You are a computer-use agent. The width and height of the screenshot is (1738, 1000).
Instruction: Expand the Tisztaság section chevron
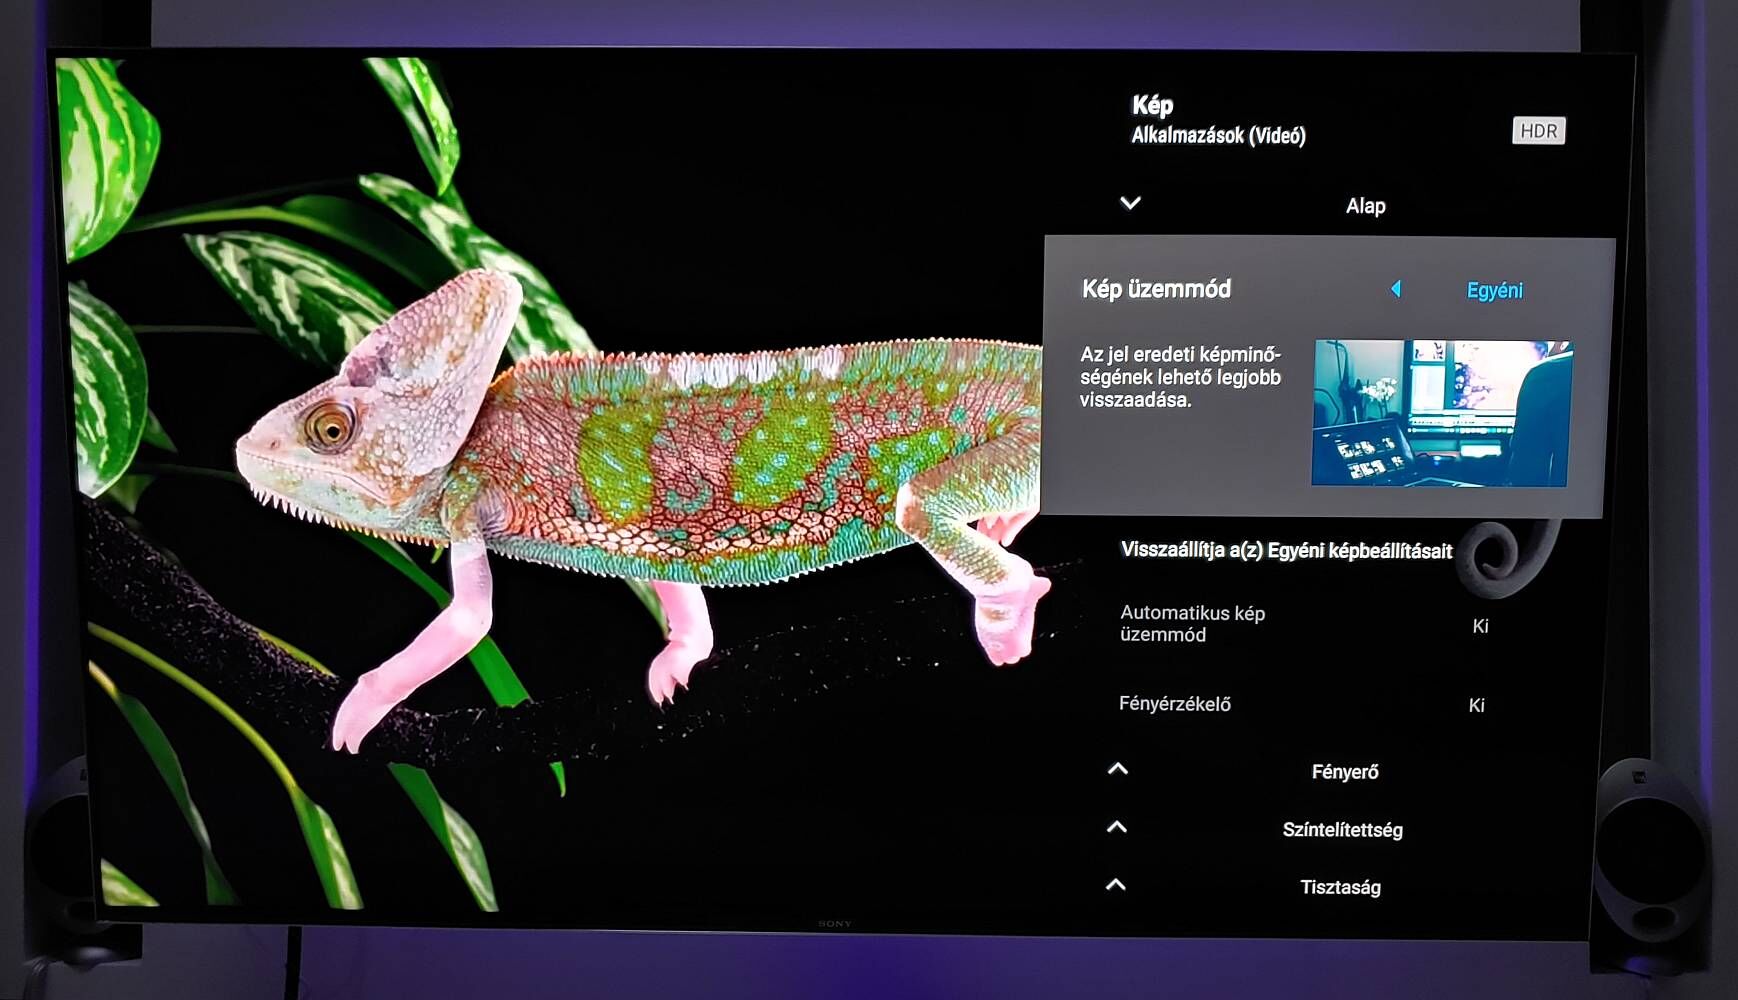coord(1116,885)
